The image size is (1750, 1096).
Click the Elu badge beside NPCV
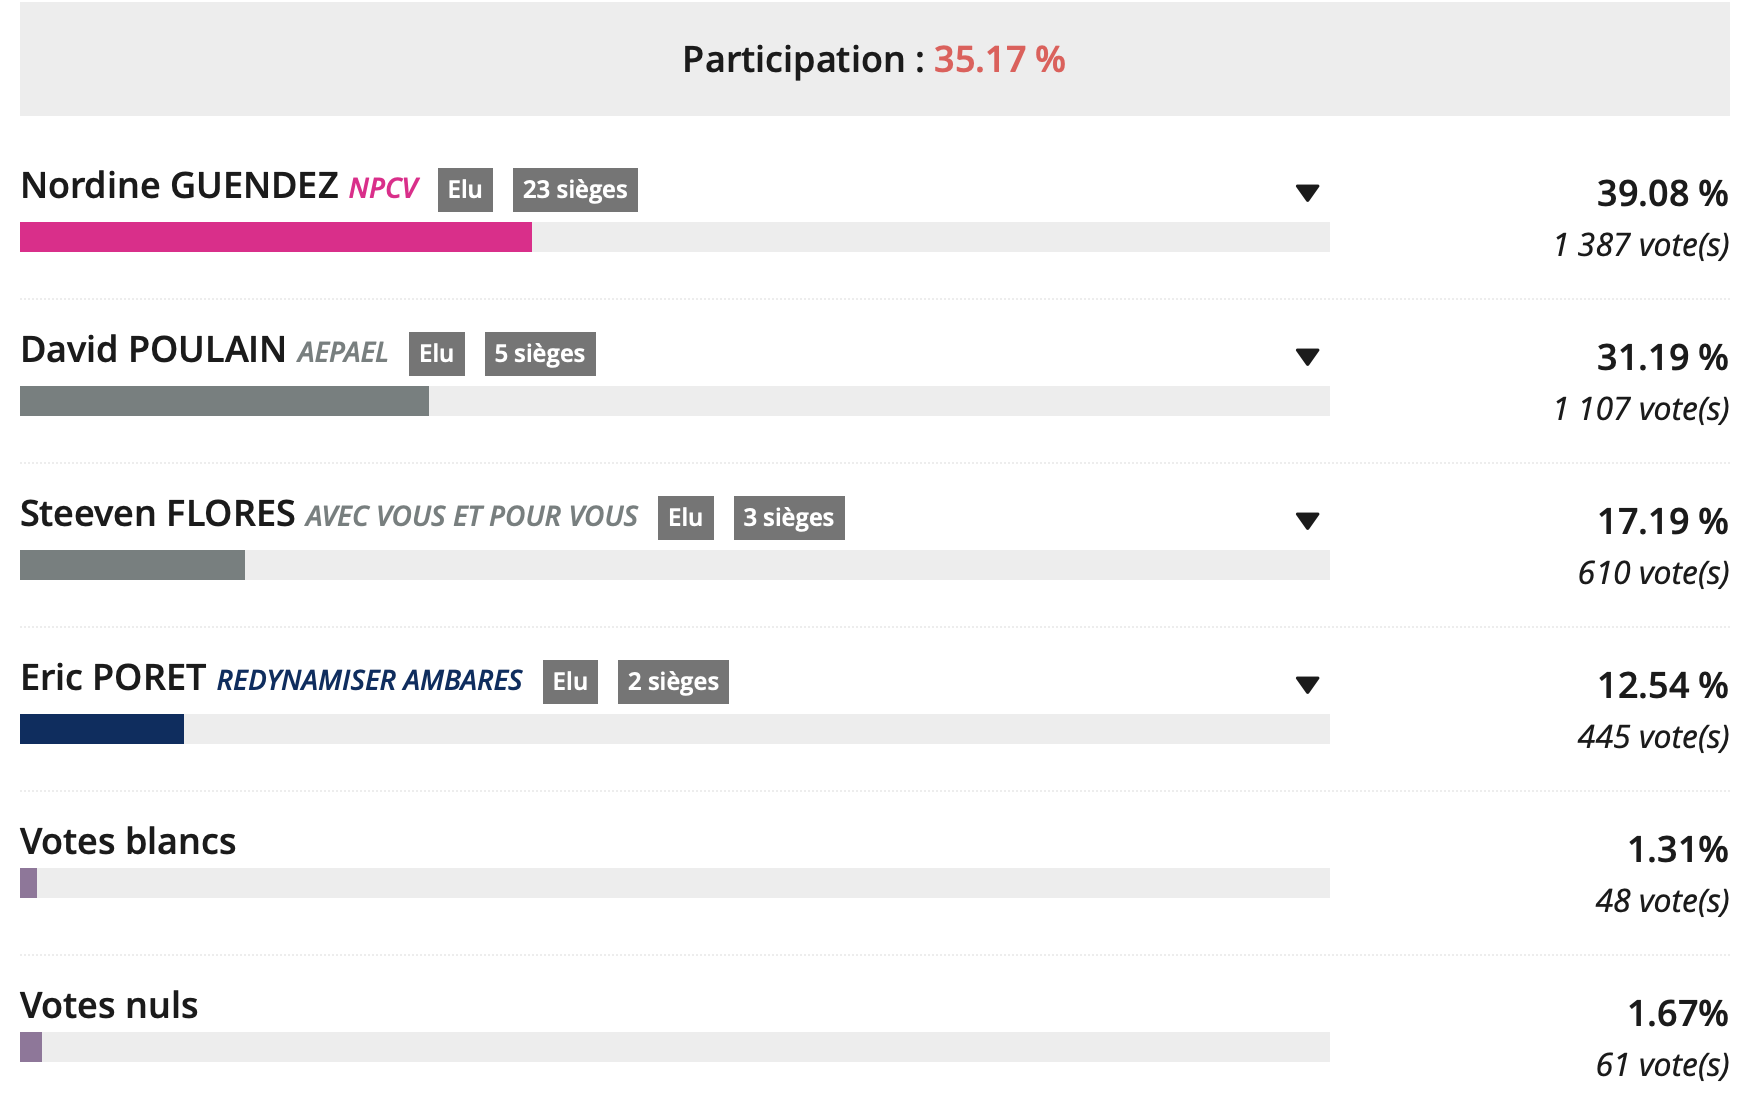coord(465,190)
